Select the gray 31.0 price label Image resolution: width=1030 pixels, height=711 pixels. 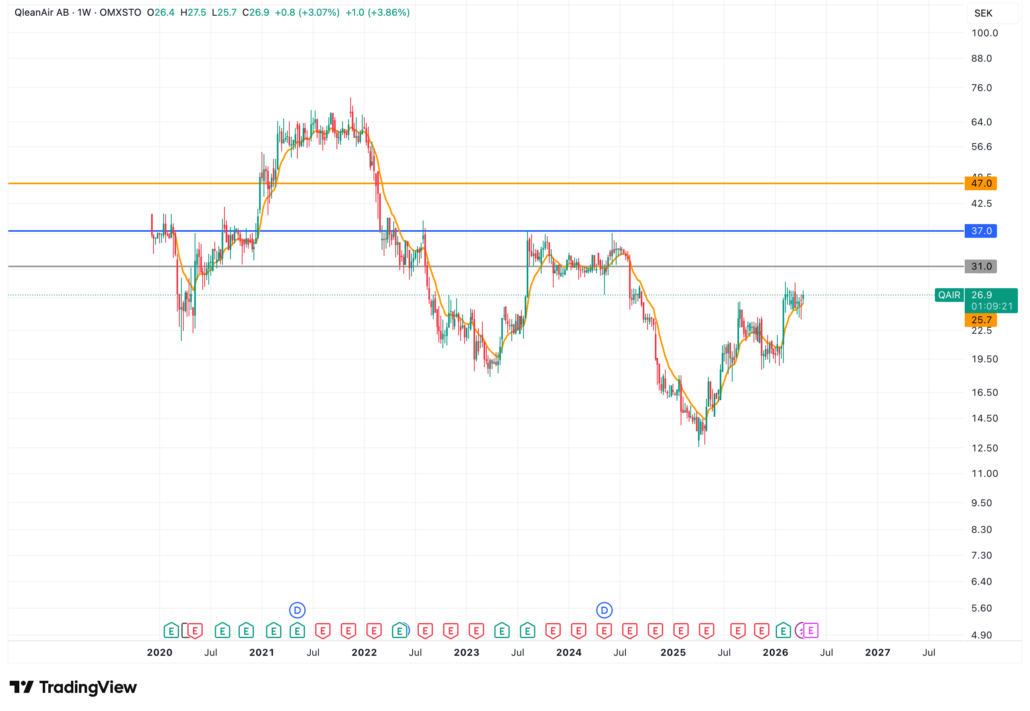981,266
